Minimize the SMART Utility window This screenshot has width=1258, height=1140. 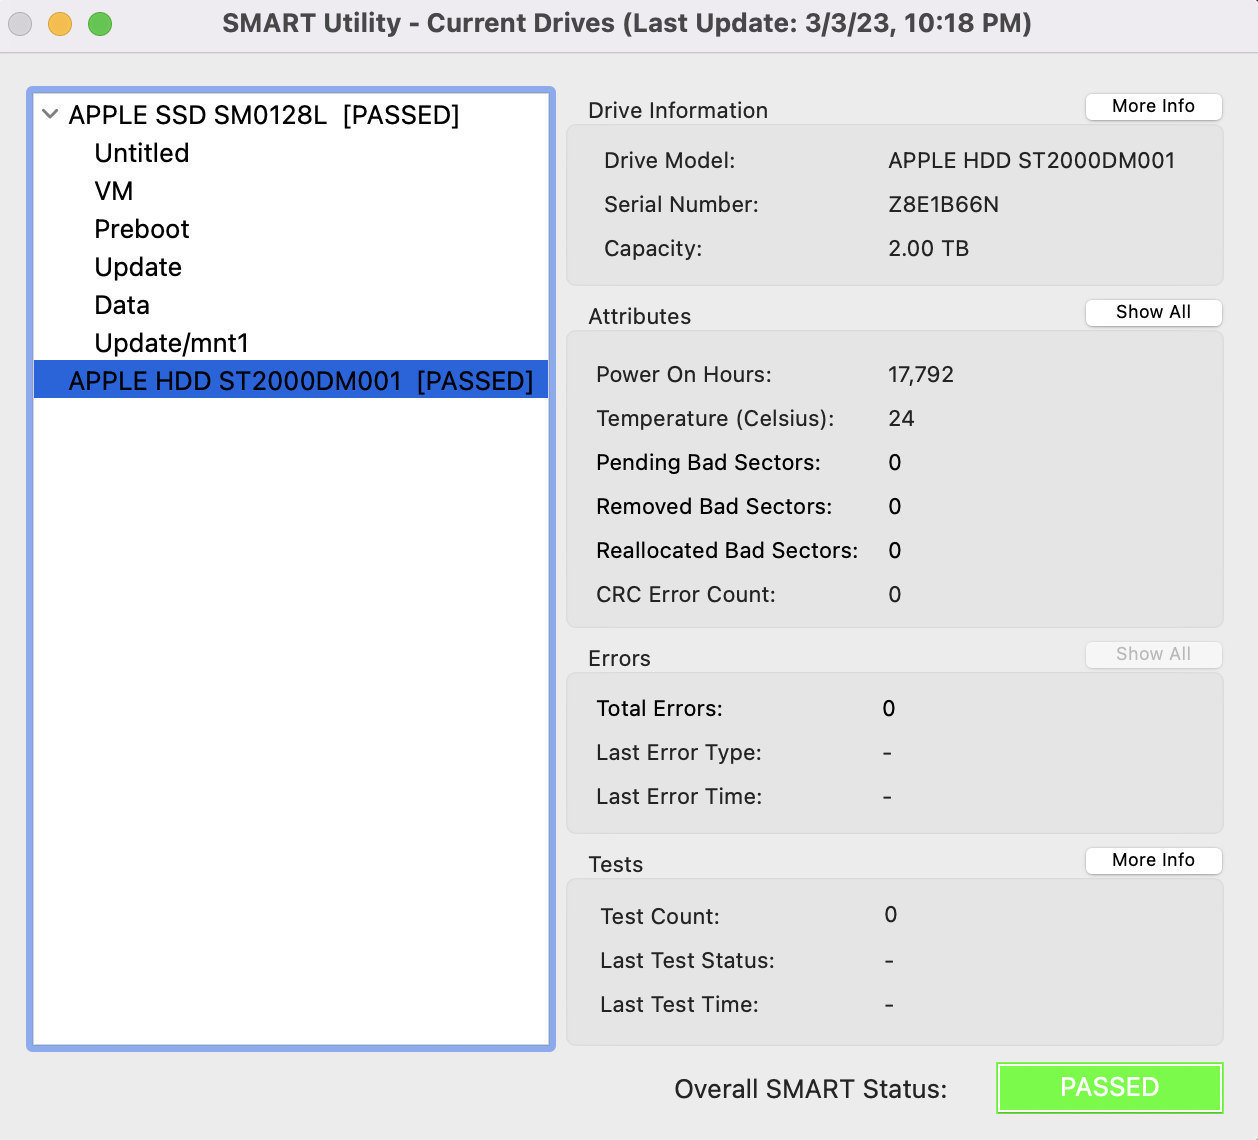coord(60,24)
